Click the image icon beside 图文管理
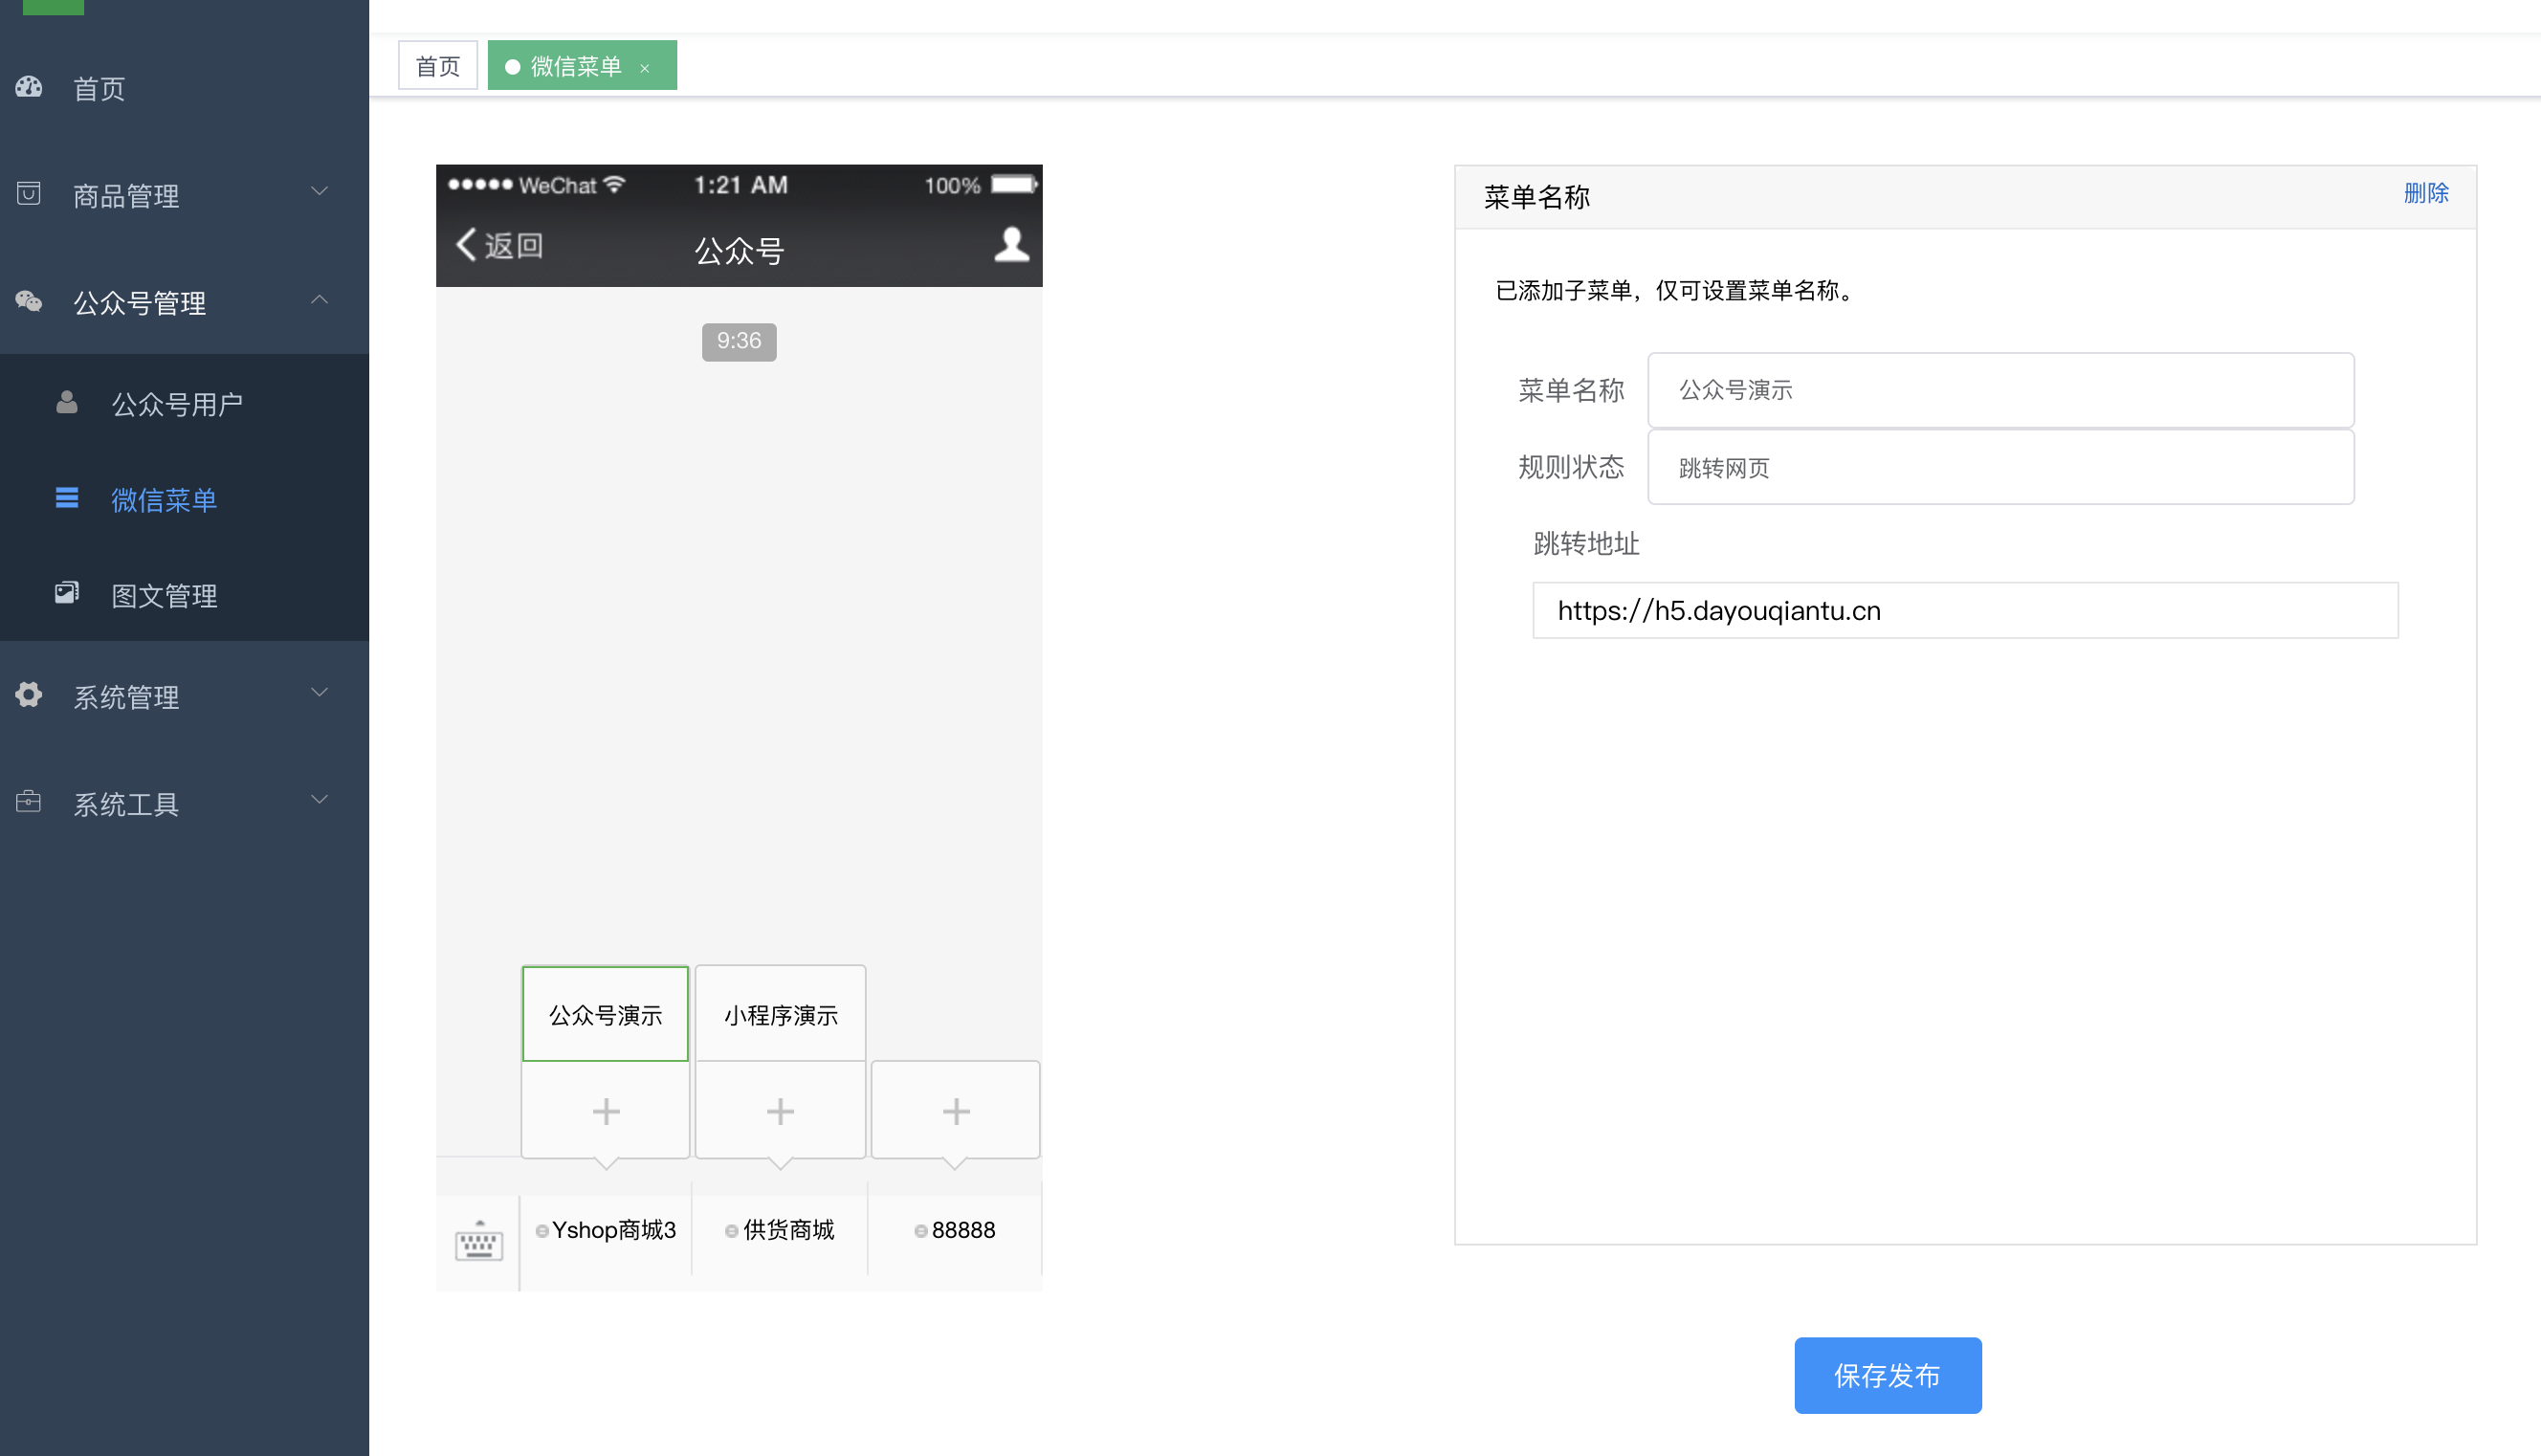This screenshot has width=2541, height=1456. [x=67, y=593]
